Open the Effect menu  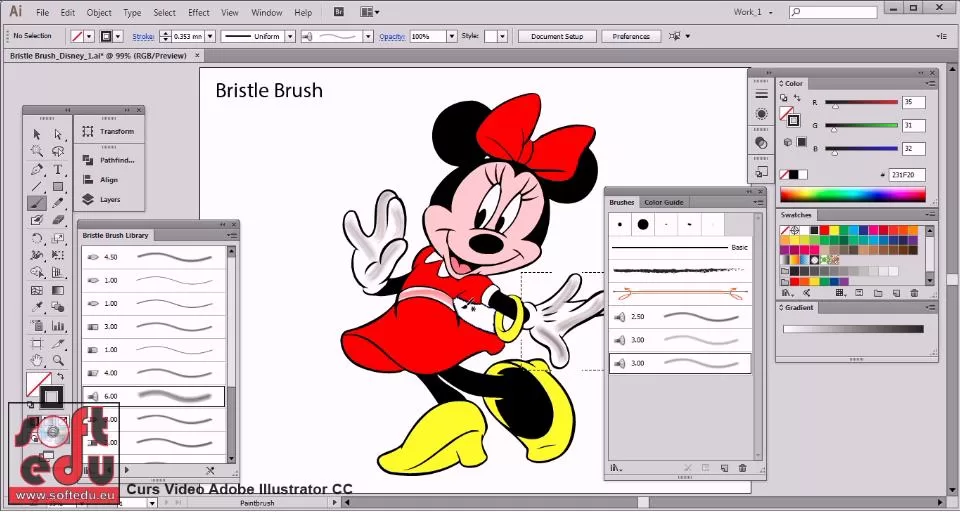[x=198, y=12]
